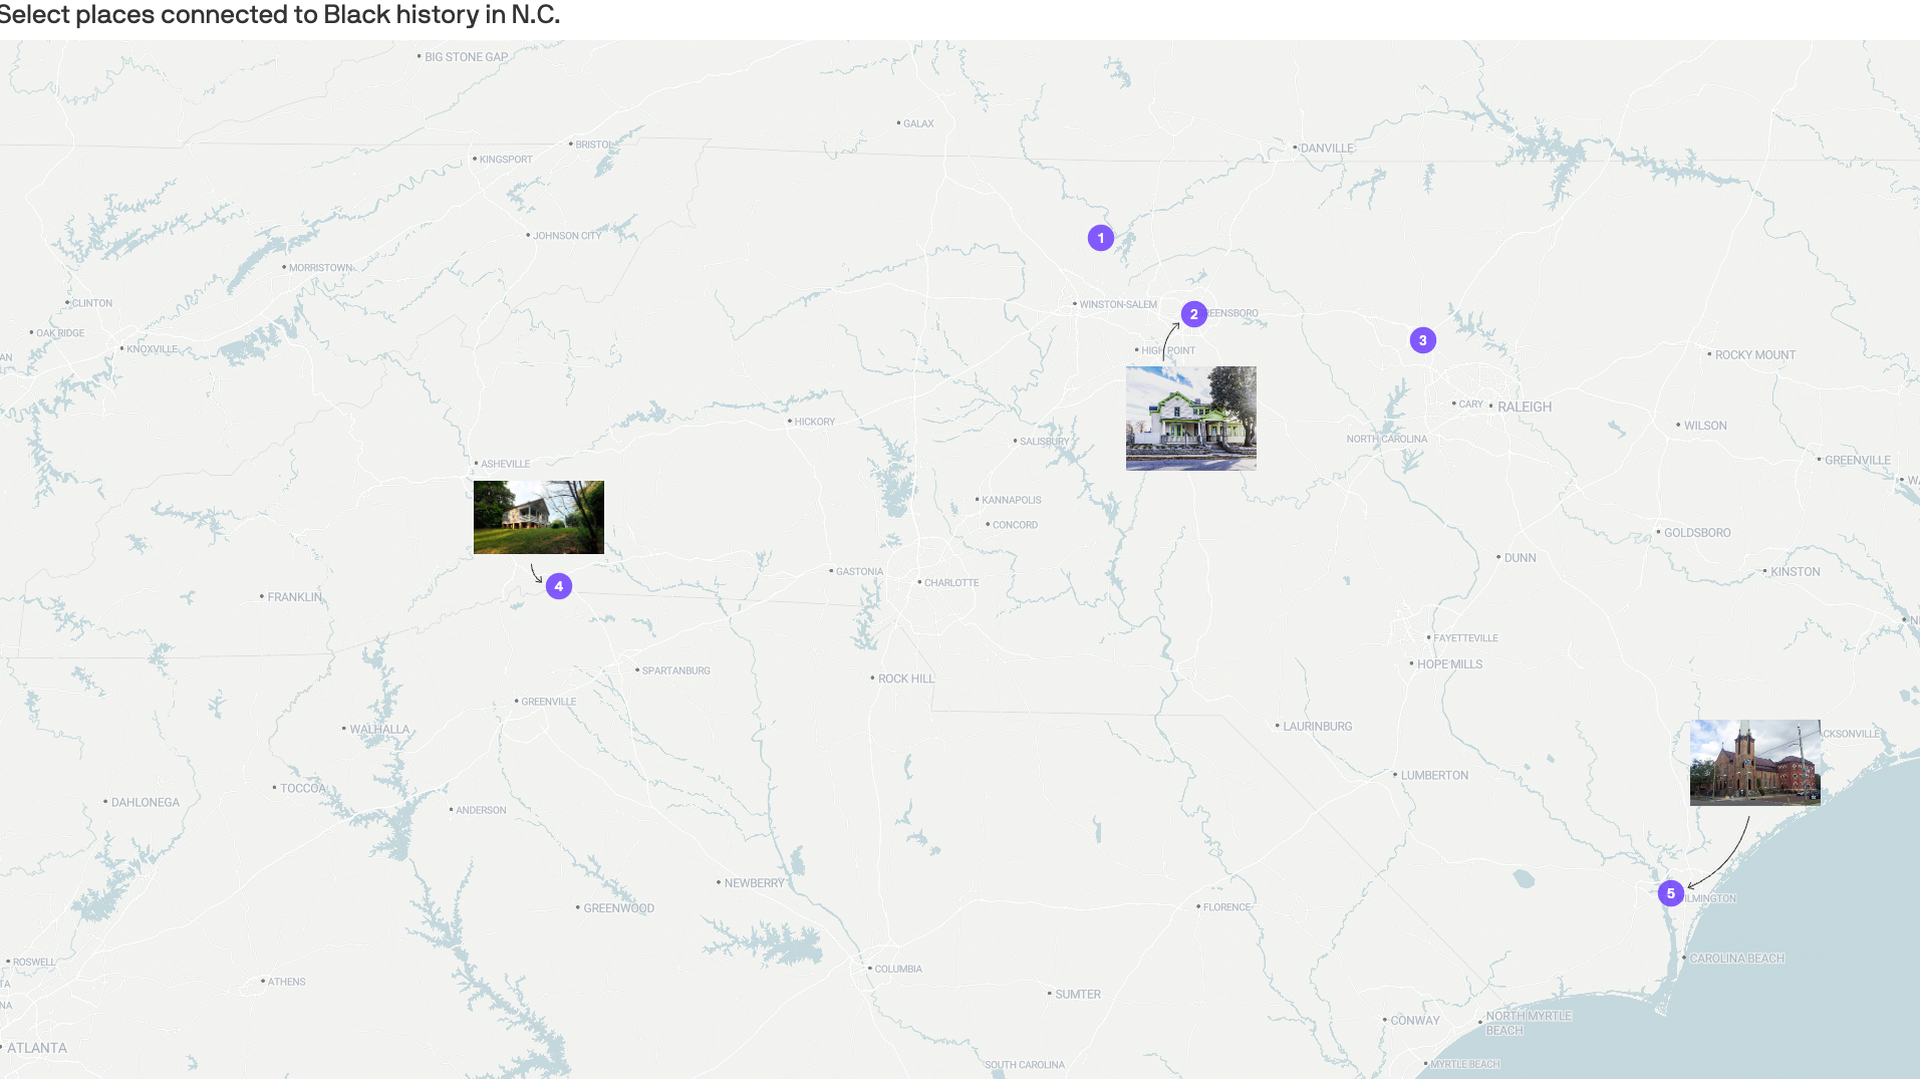Select map marker 4 below Asheville
1920x1080 pixels.
click(x=559, y=586)
